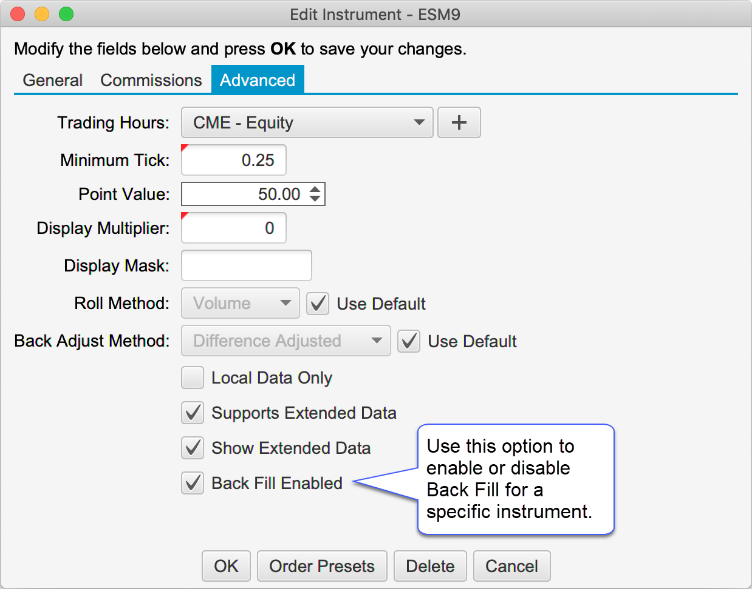Screen dimensions: 752x589
Task: Expand the Roll Method Volume dropdown
Action: tap(240, 303)
